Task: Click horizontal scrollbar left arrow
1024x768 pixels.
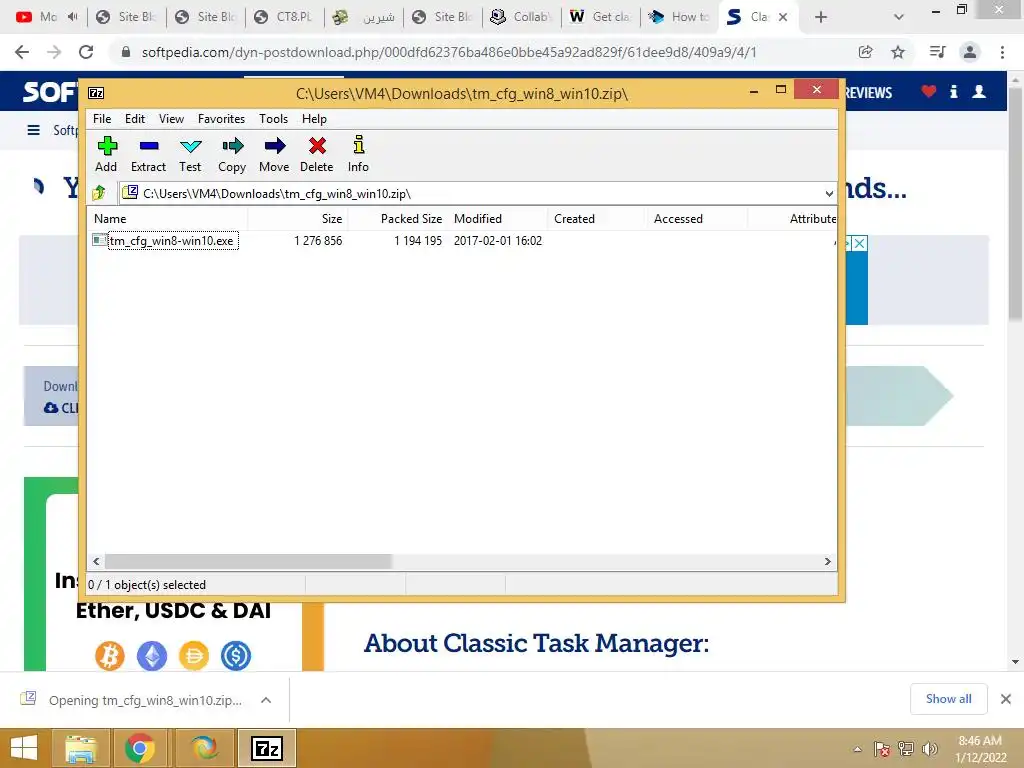Action: 96,562
